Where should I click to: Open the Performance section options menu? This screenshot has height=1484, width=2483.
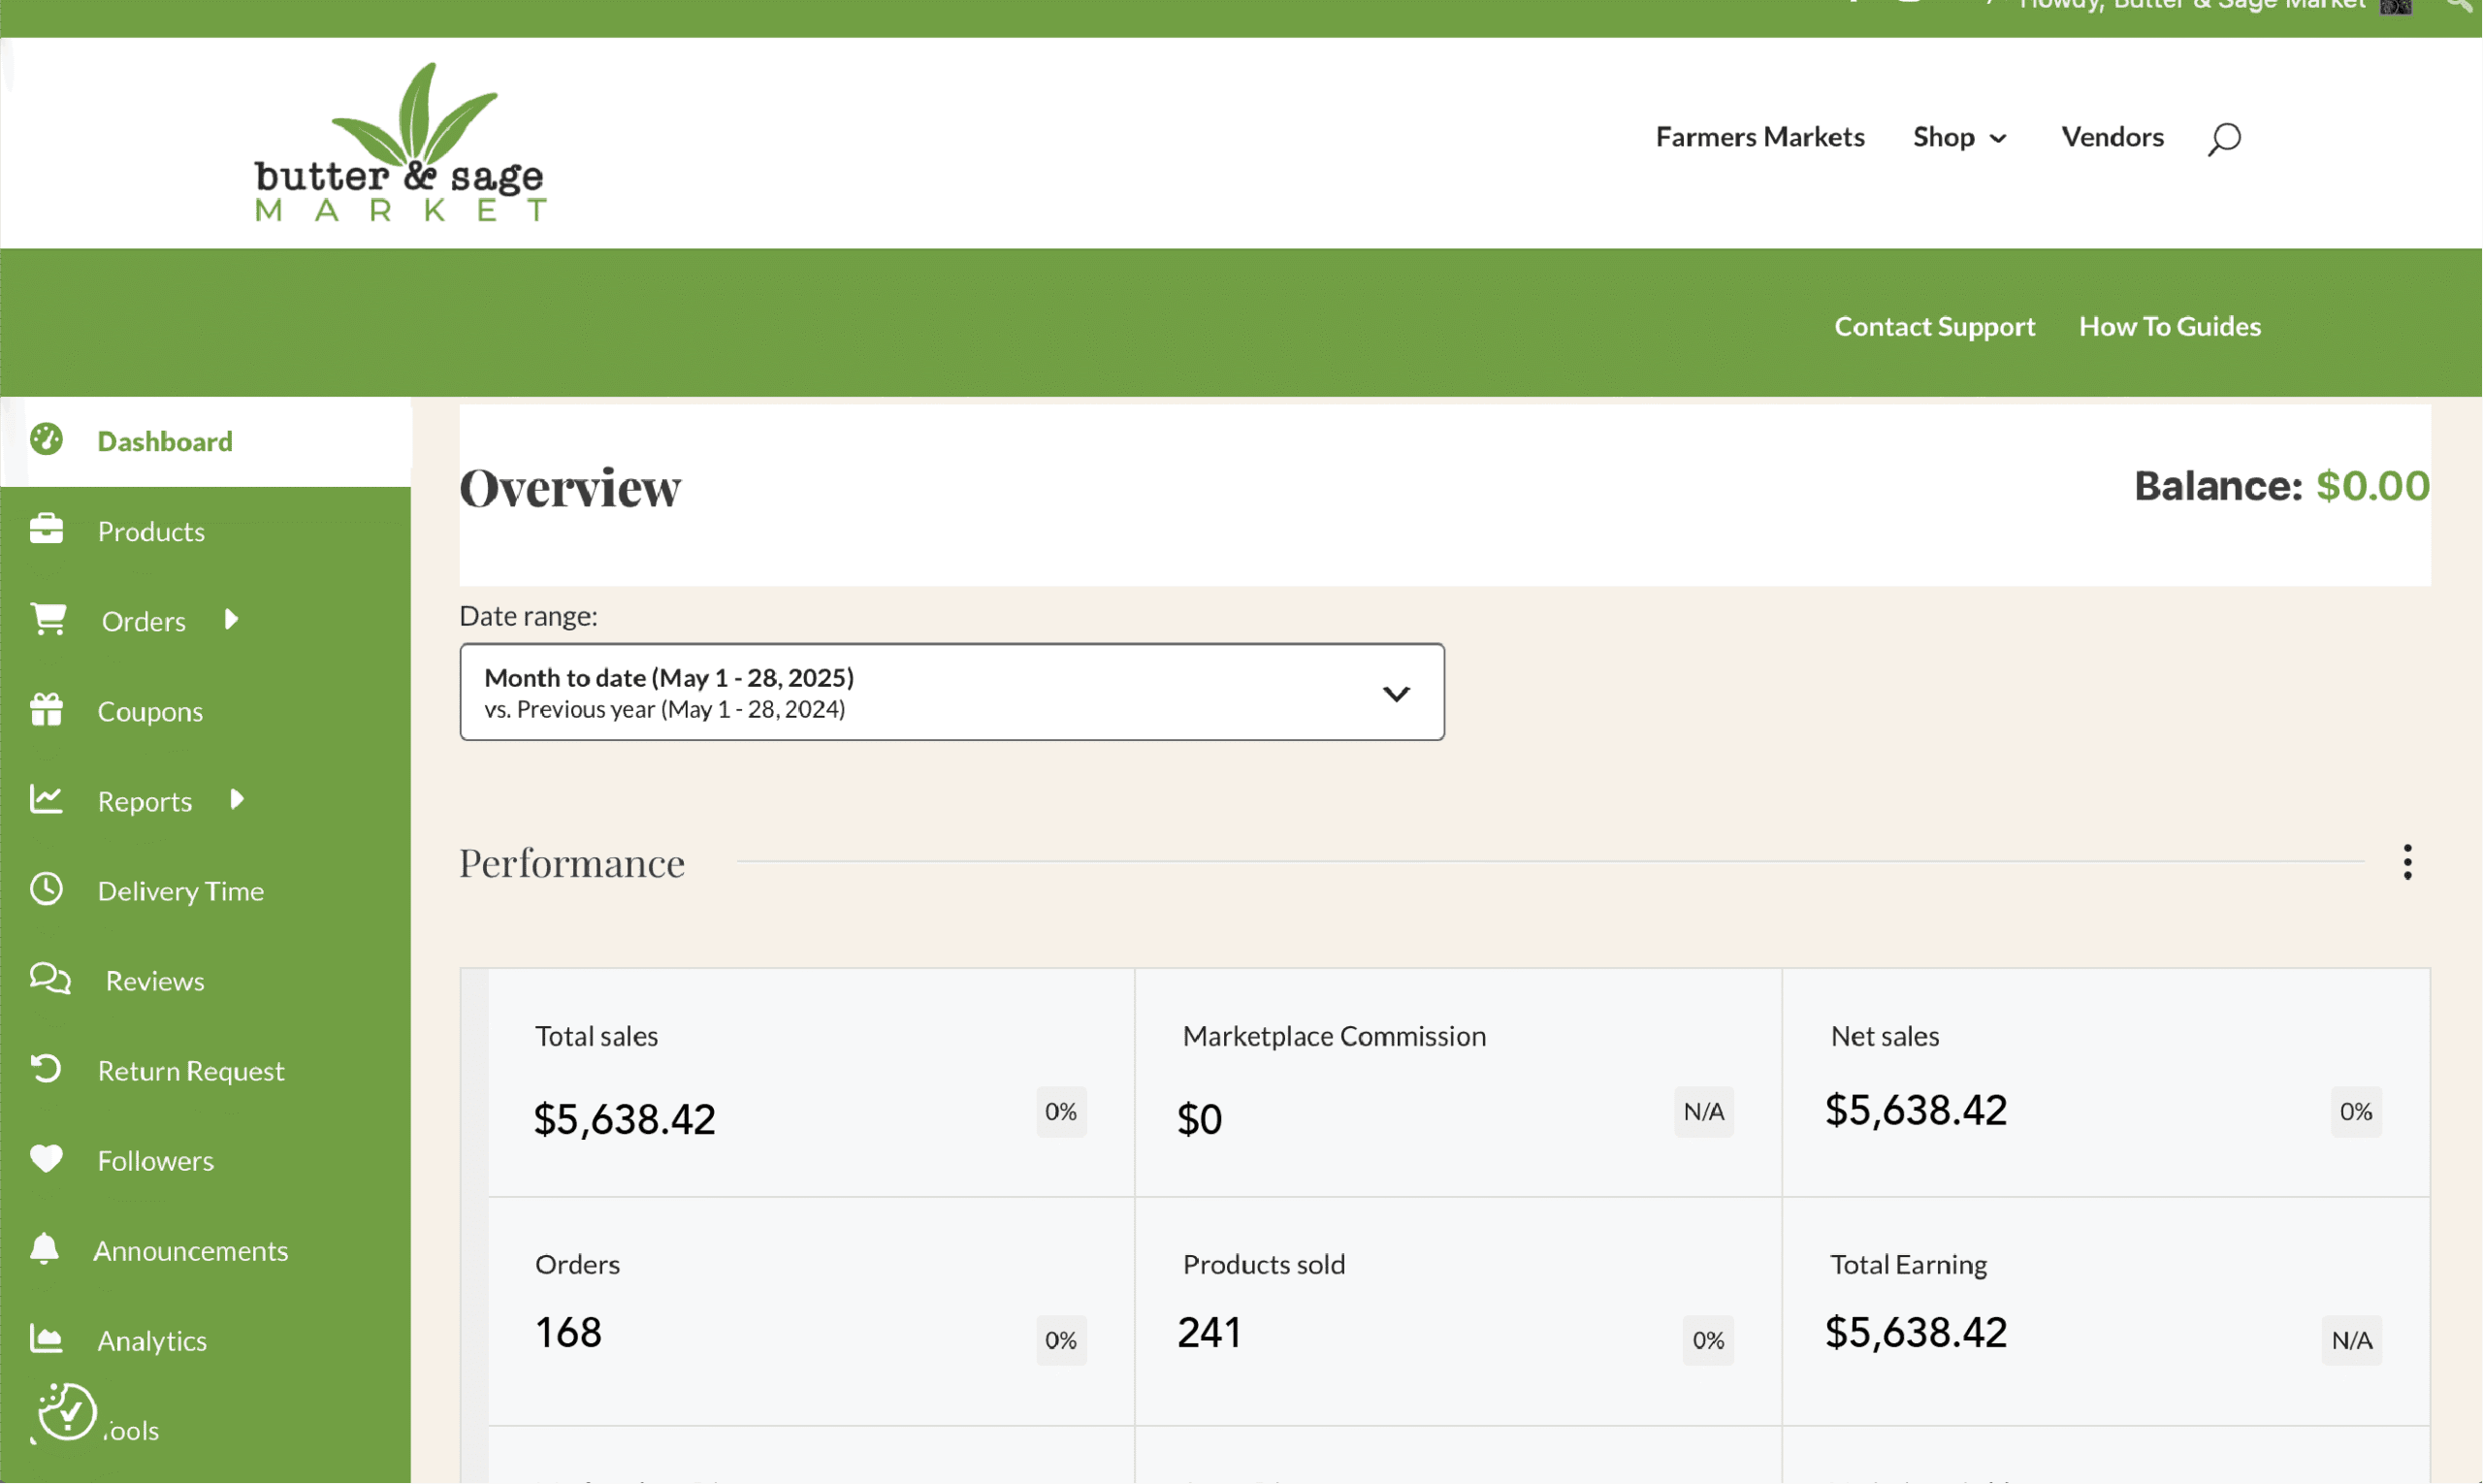pyautogui.click(x=2408, y=862)
